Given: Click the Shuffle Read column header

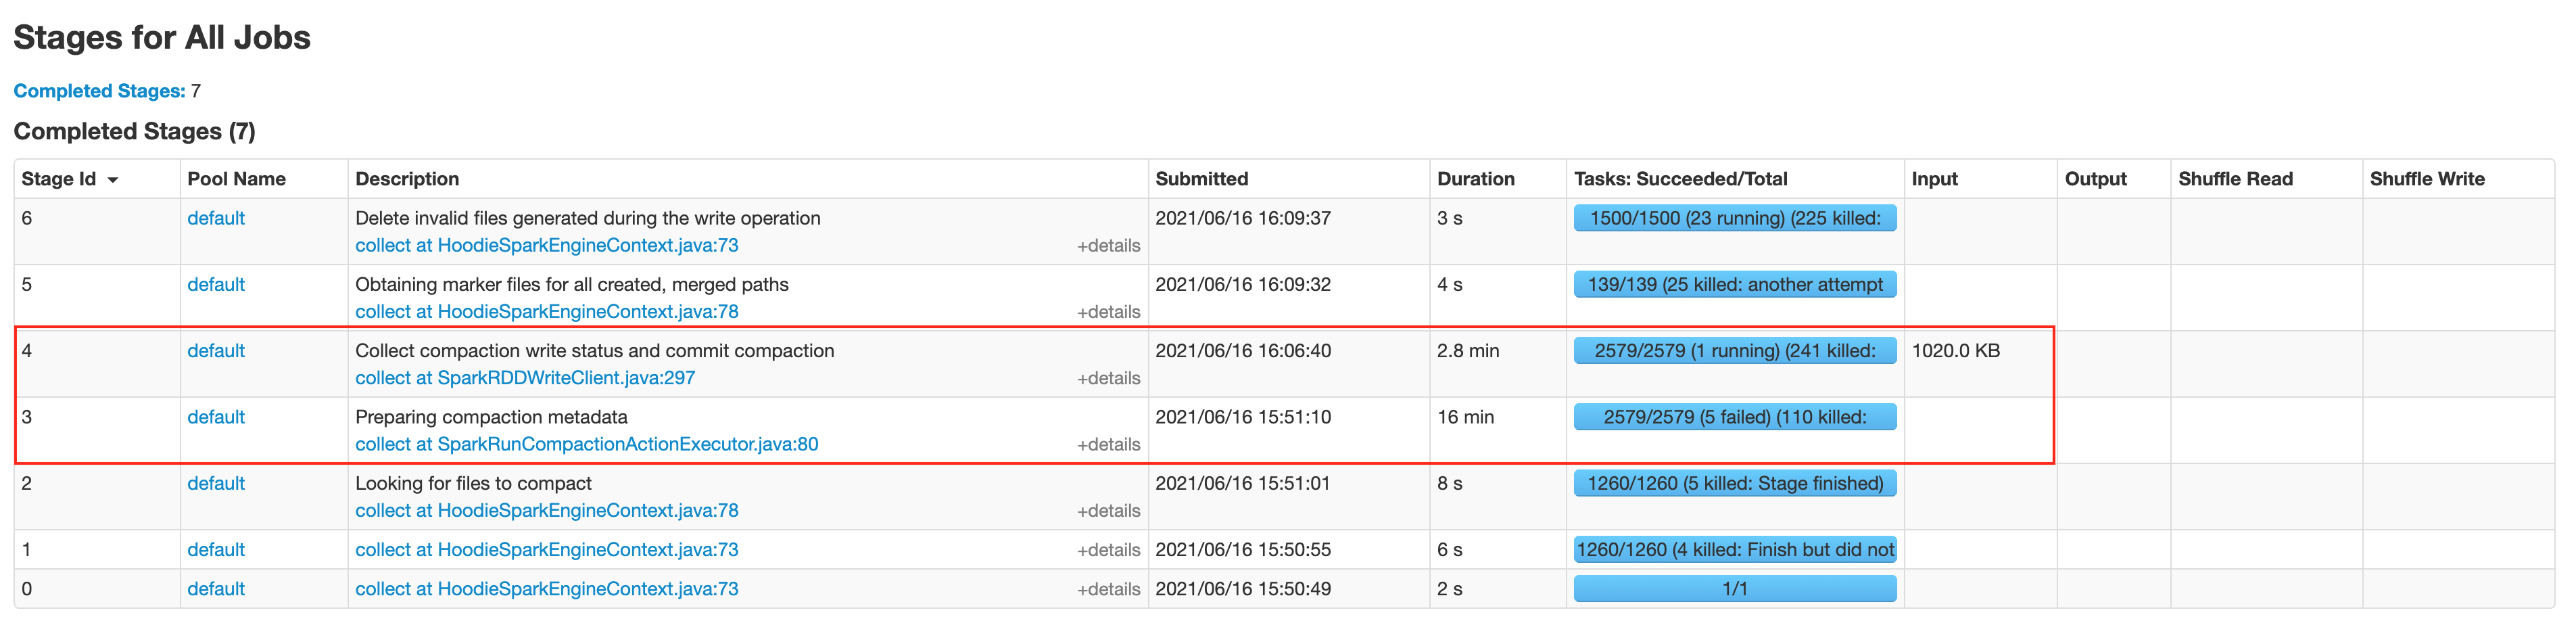Looking at the screenshot, I should pos(2235,179).
